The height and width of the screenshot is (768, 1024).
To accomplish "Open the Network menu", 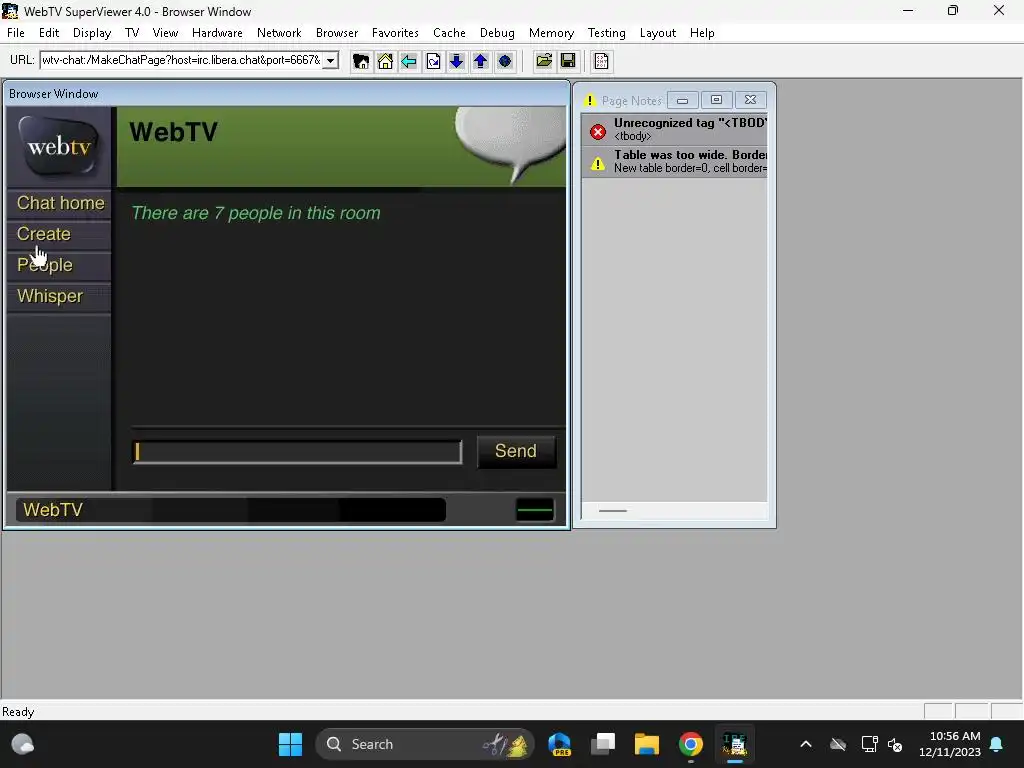I will click(x=279, y=33).
